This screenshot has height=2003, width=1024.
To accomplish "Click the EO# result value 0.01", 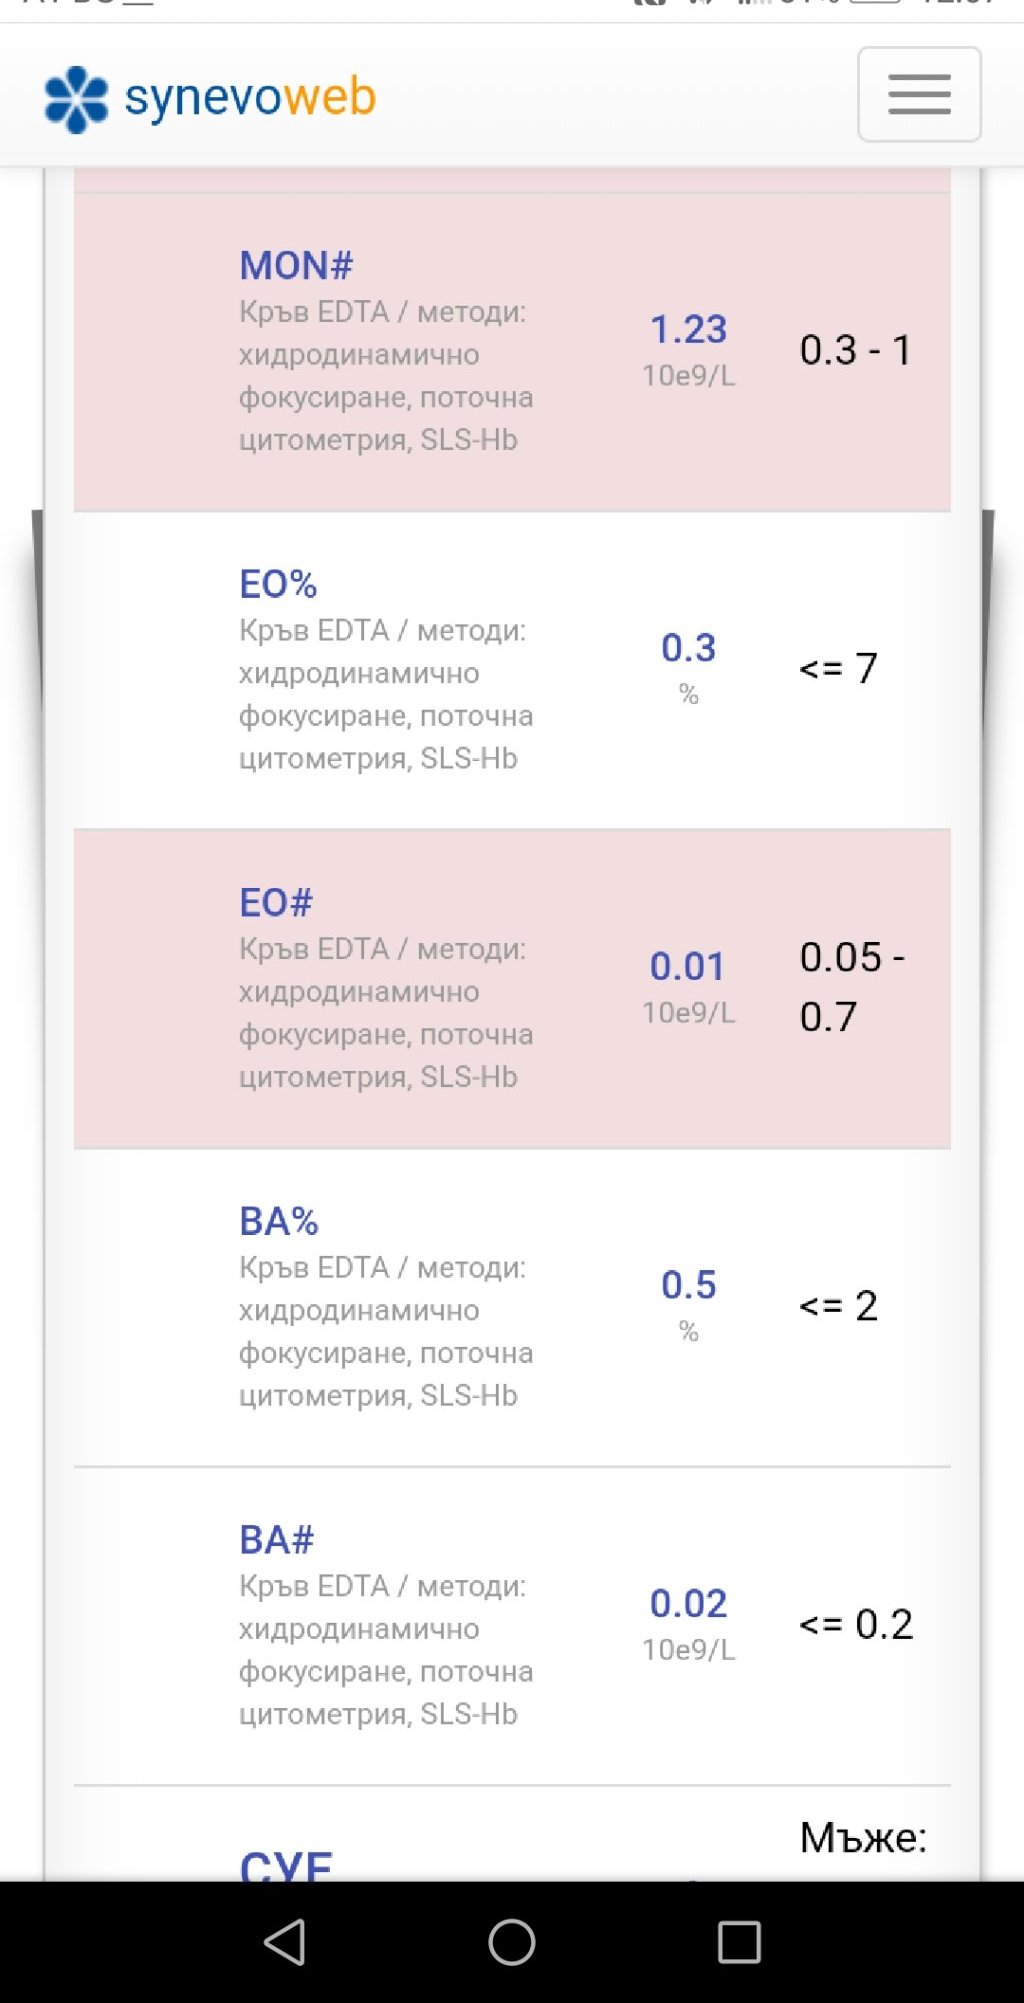I will [x=687, y=966].
